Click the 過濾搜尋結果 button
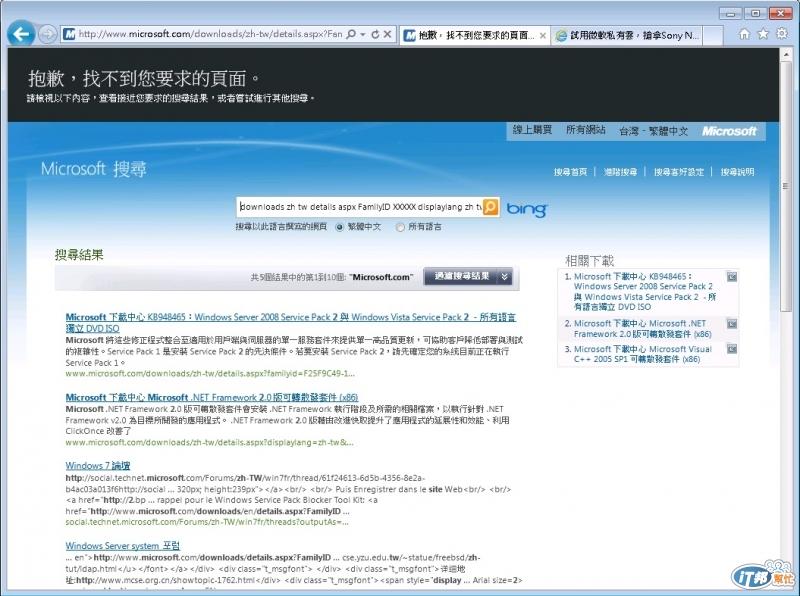The width and height of the screenshot is (800, 596). (461, 277)
